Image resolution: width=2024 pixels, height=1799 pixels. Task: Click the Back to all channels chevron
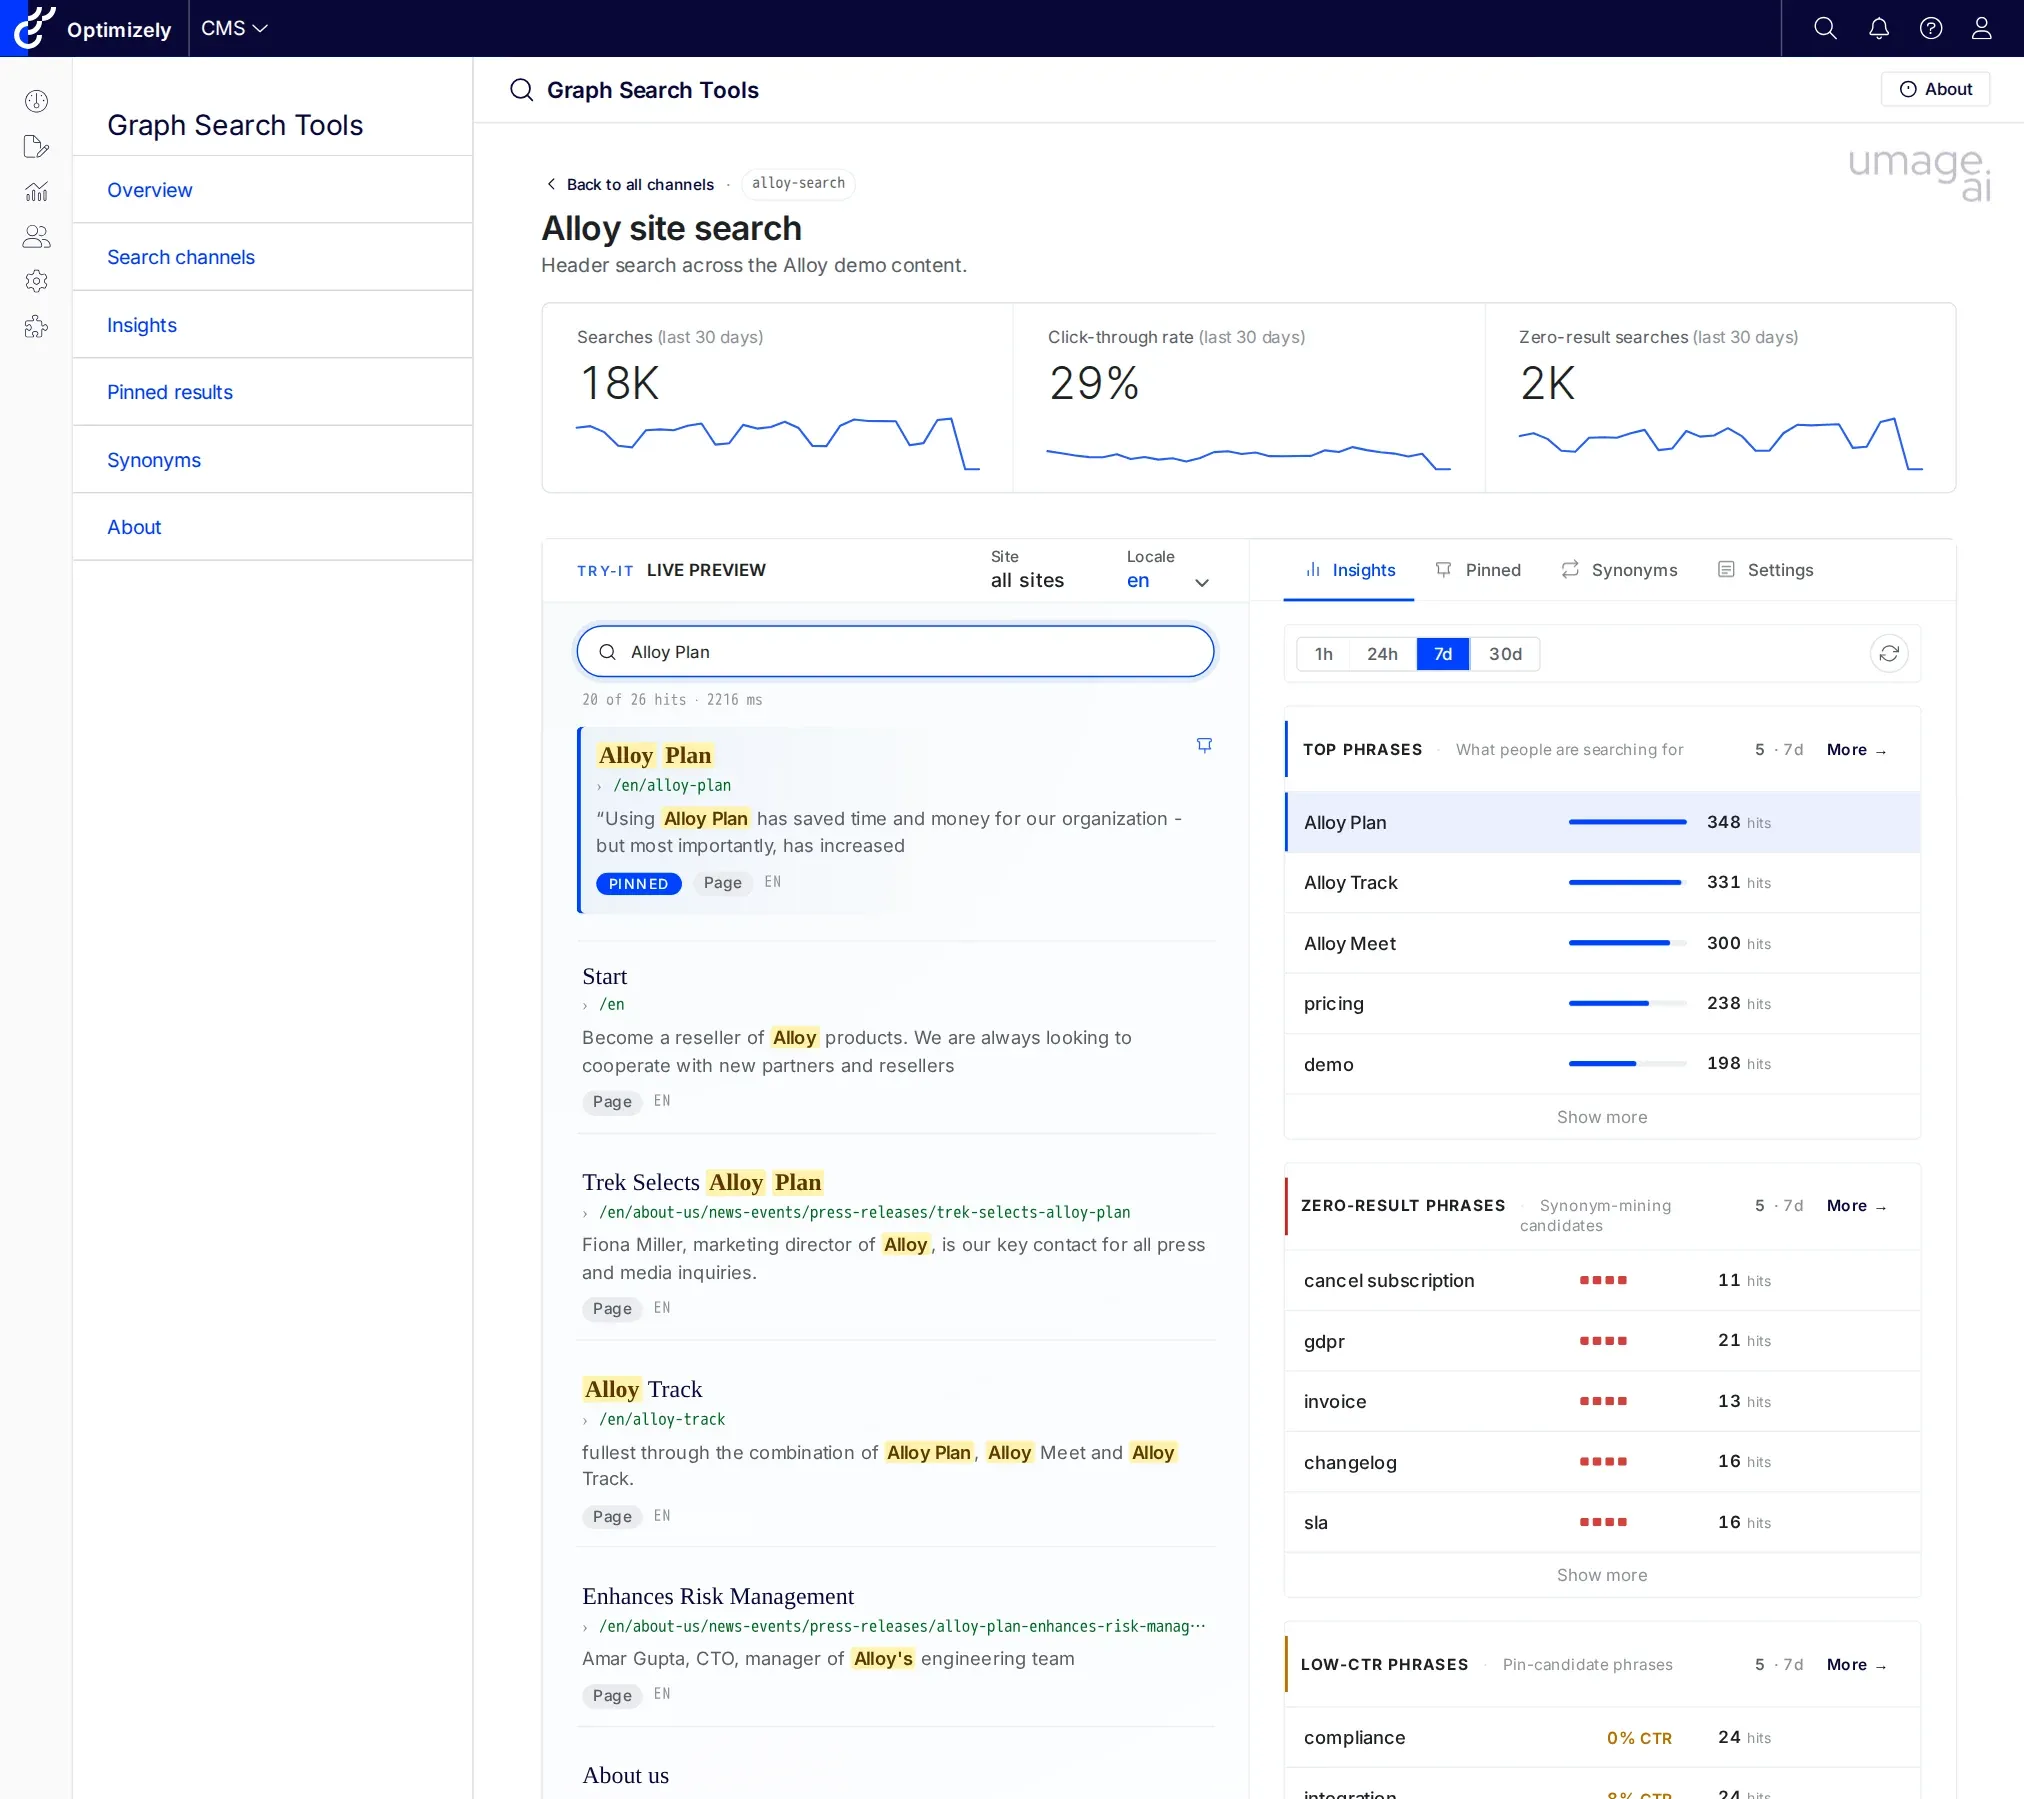pos(551,184)
